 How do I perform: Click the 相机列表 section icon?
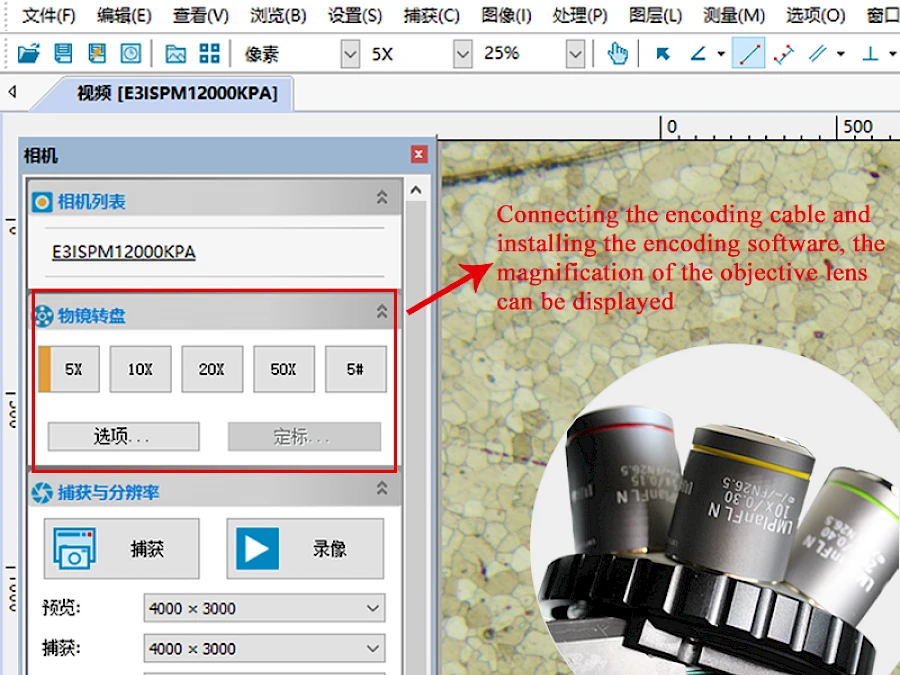pyautogui.click(x=42, y=201)
